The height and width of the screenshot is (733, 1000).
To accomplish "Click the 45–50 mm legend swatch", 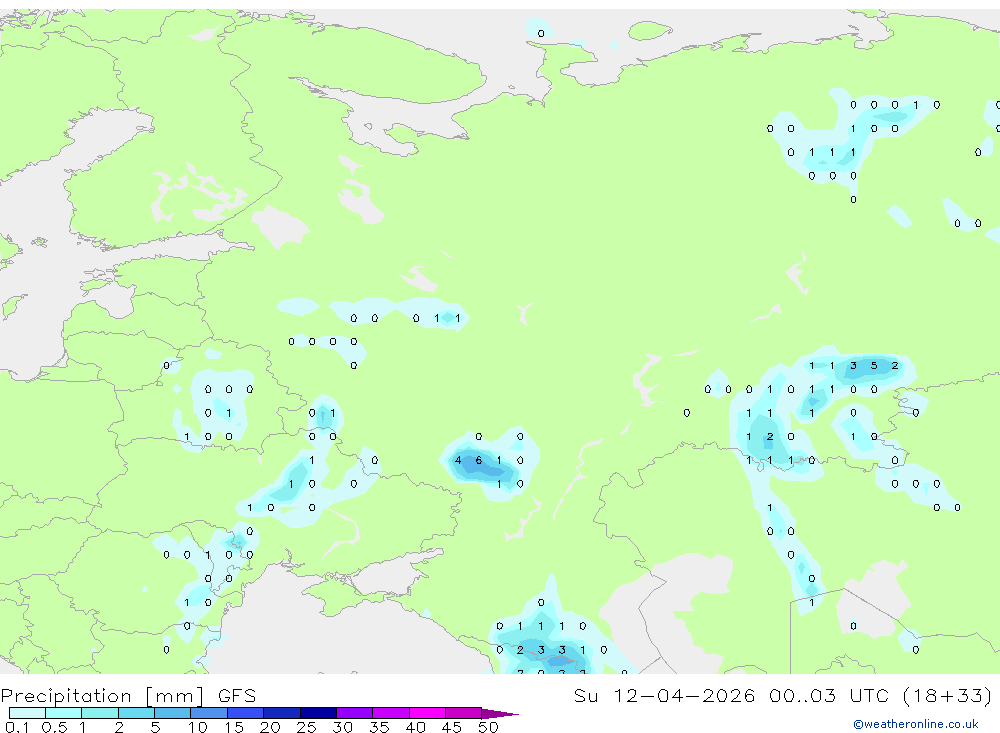I will [464, 713].
